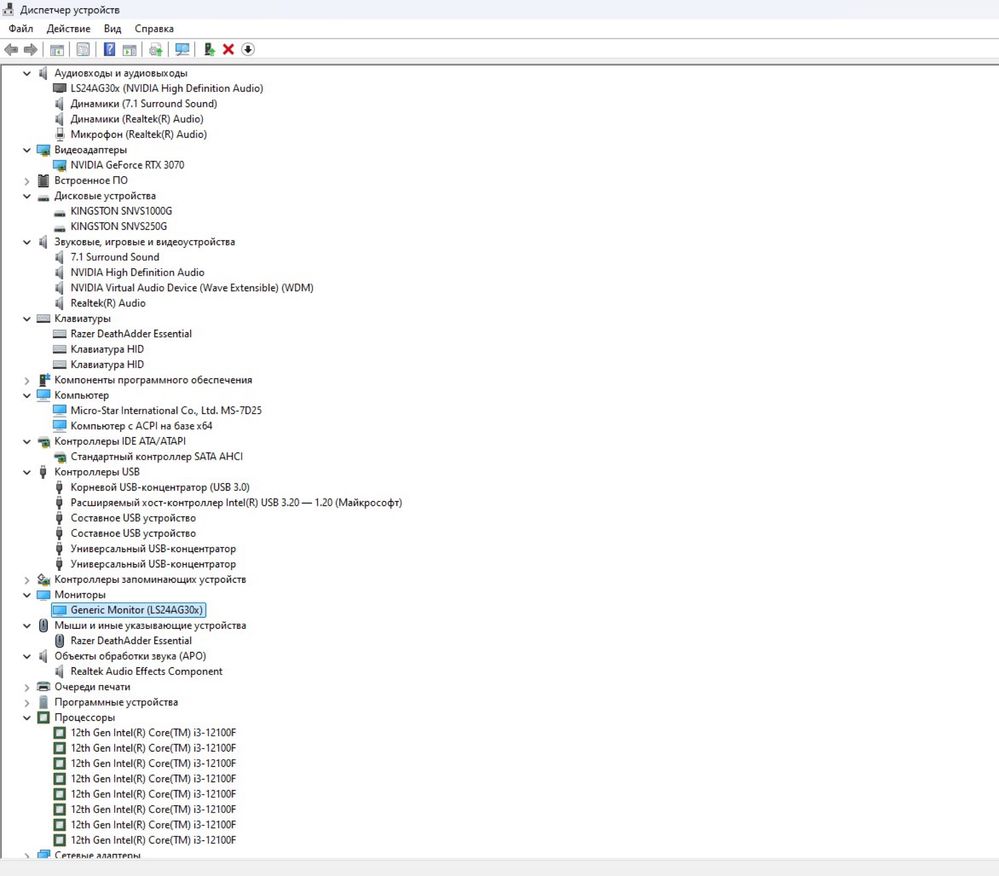
Task: Click the Мыши и иные указывающие устройства mouse icon
Action: pyautogui.click(x=43, y=626)
